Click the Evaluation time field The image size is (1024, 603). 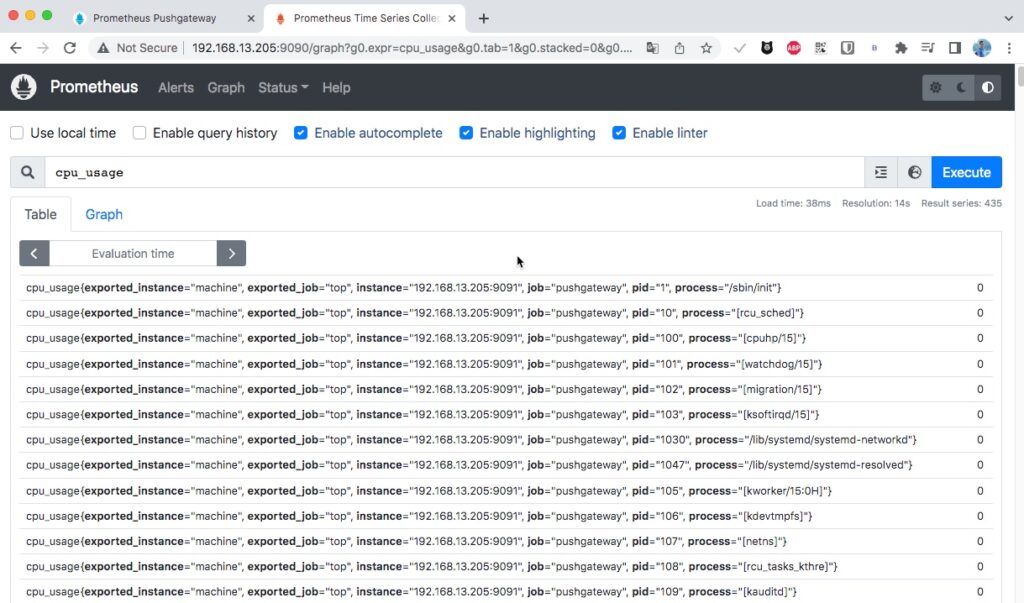click(x=133, y=253)
